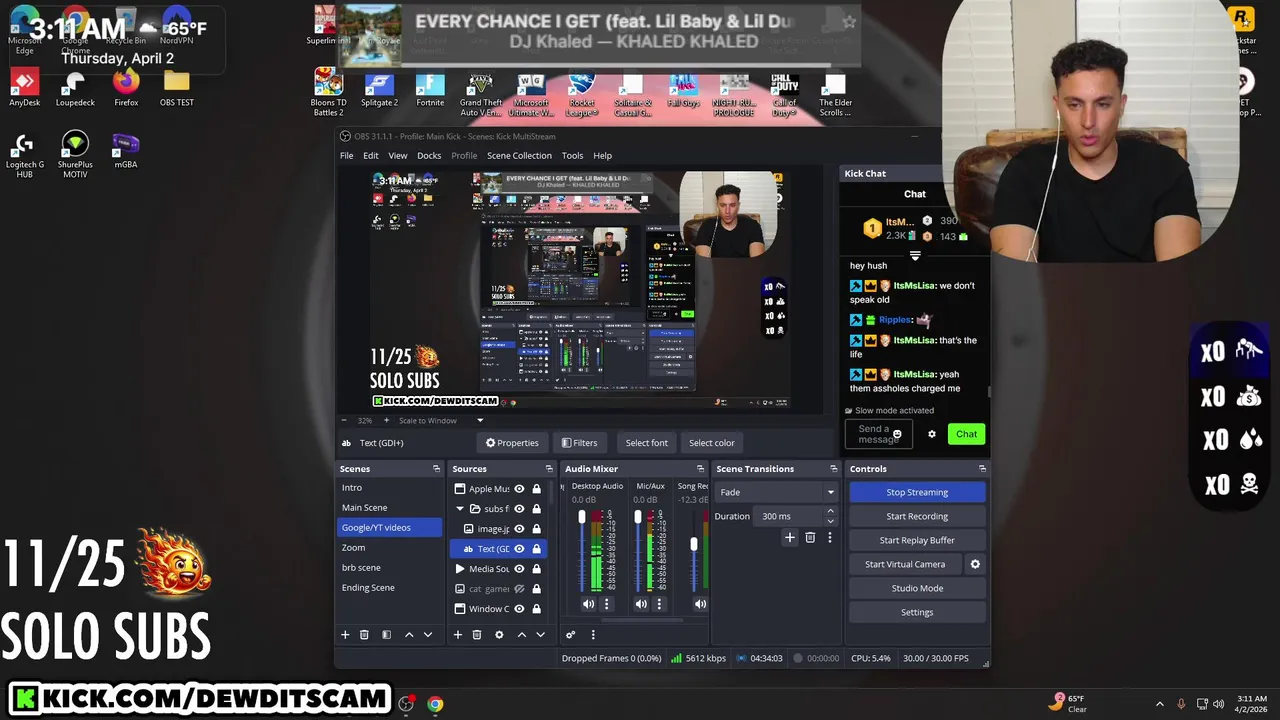Viewport: 1280px width, 720px height.
Task: Move source down in Sources panel
Action: (540, 635)
